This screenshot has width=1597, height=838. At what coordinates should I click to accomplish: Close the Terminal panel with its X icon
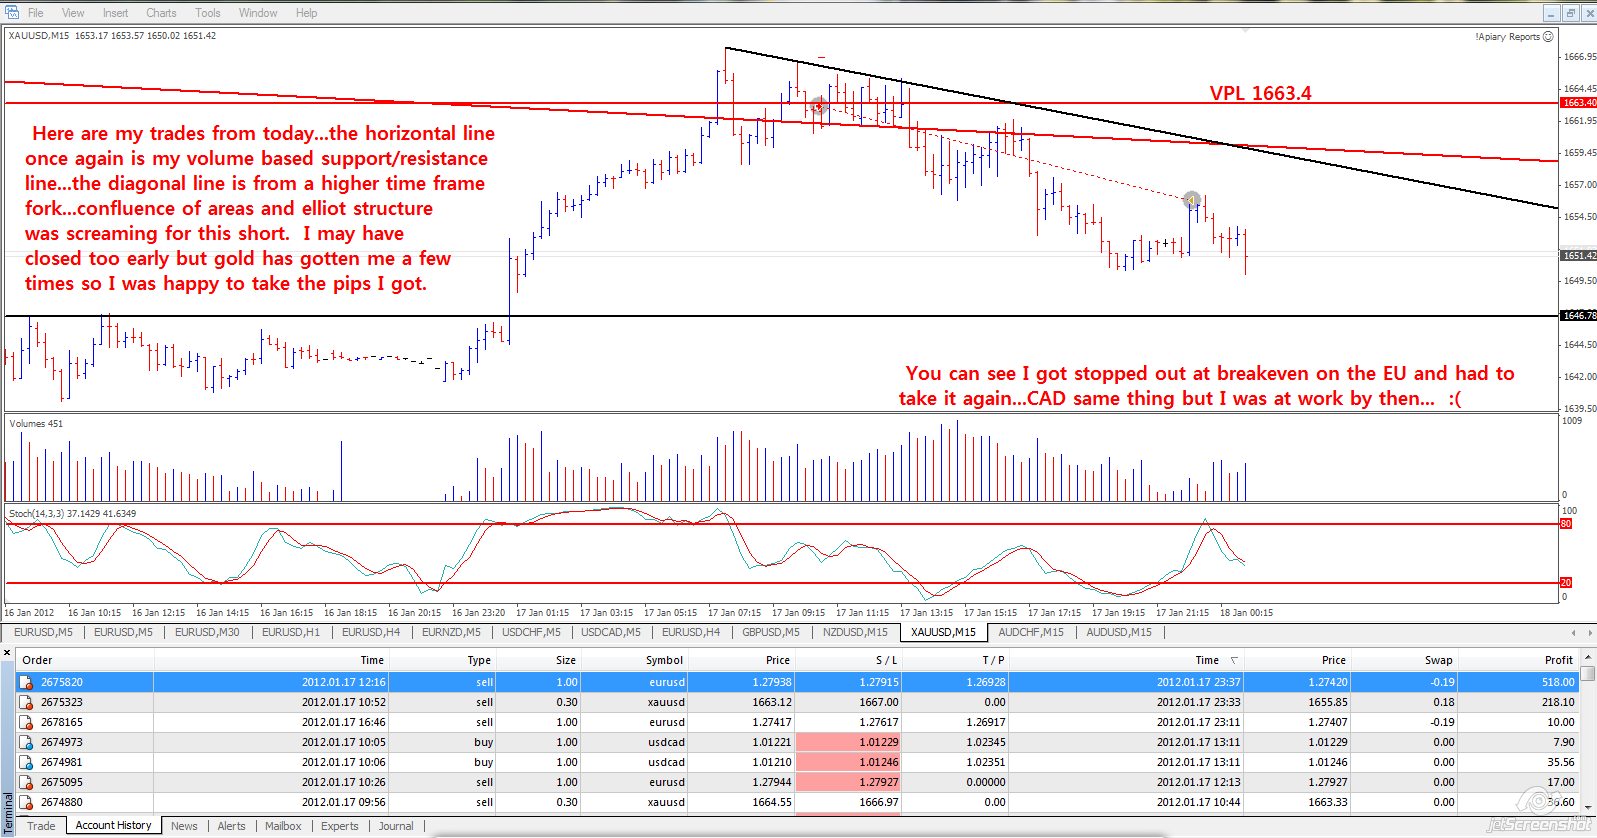pyautogui.click(x=7, y=652)
